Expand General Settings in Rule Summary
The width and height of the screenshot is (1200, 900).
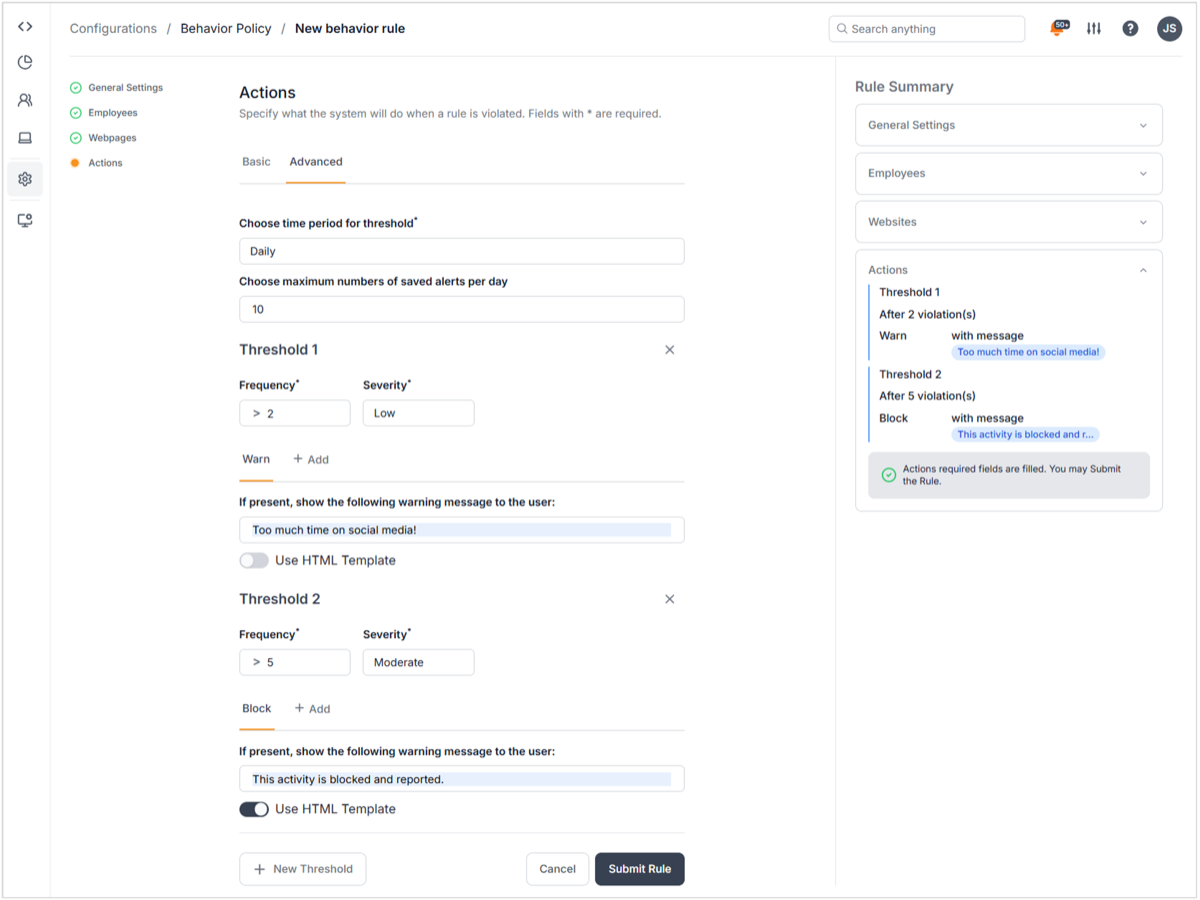1009,125
